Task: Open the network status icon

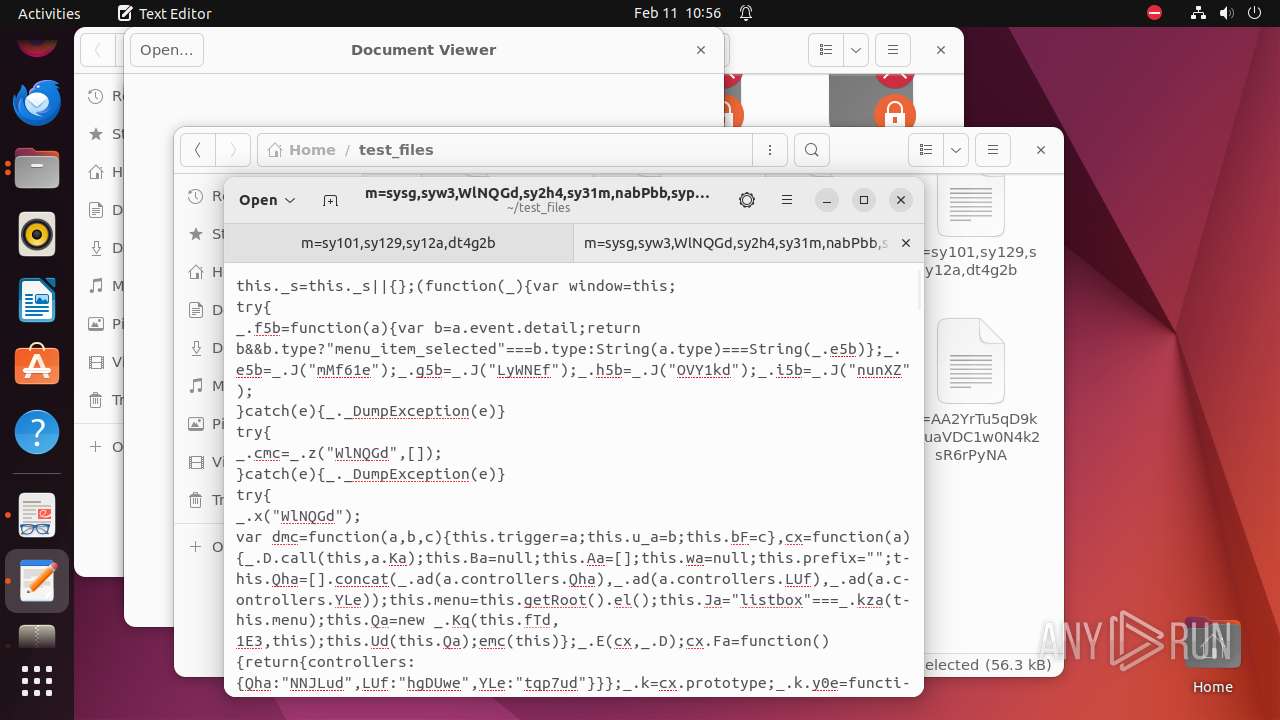Action: [1198, 13]
